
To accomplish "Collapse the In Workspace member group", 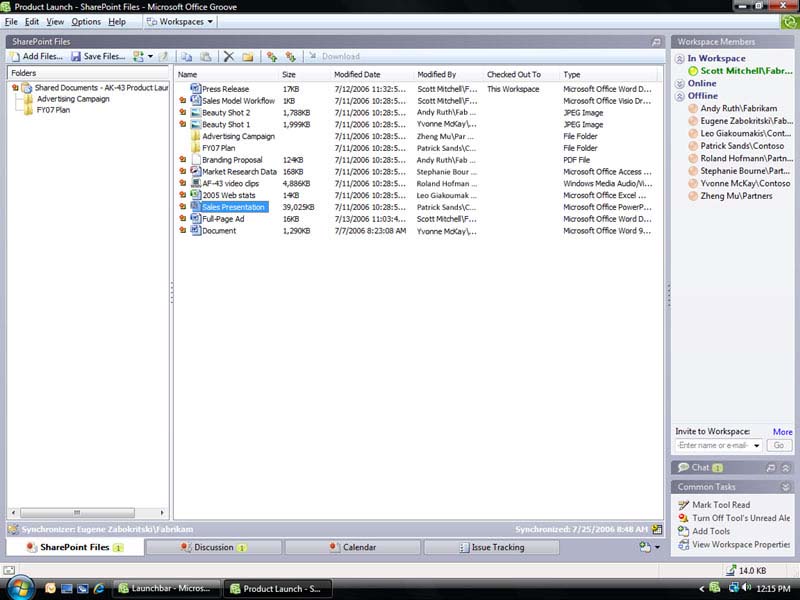I will pos(680,59).
